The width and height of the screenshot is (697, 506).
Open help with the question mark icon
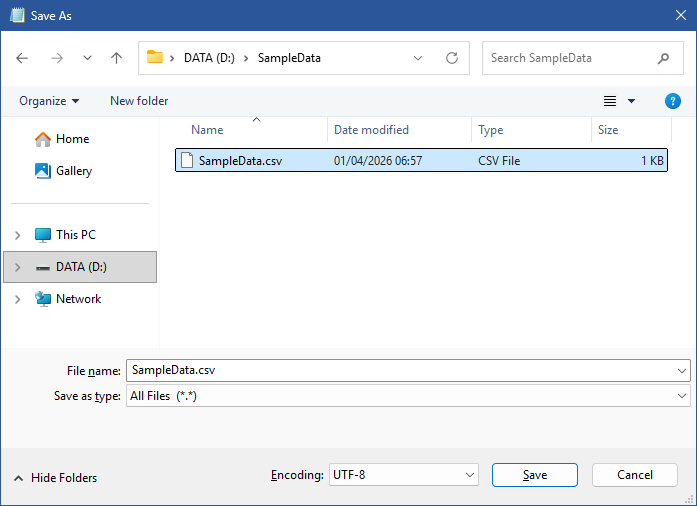pos(673,101)
